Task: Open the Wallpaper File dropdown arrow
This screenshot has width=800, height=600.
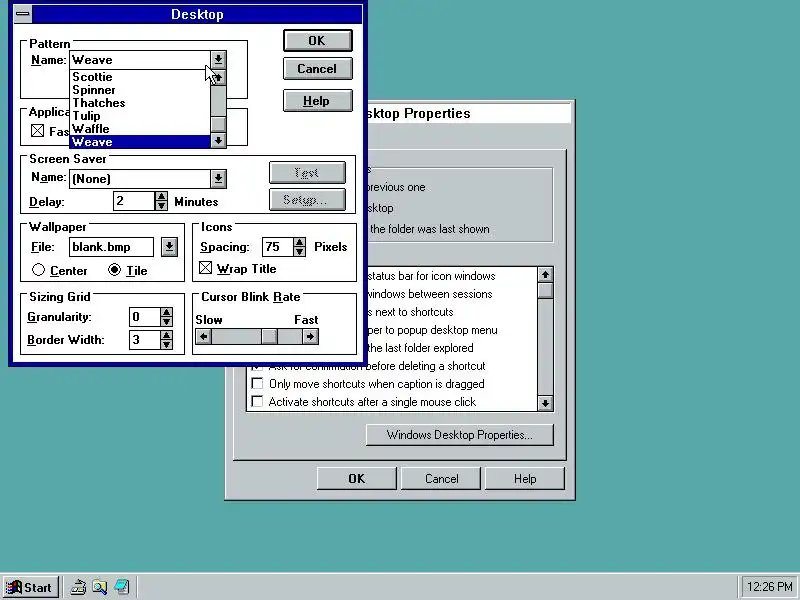Action: click(169, 247)
